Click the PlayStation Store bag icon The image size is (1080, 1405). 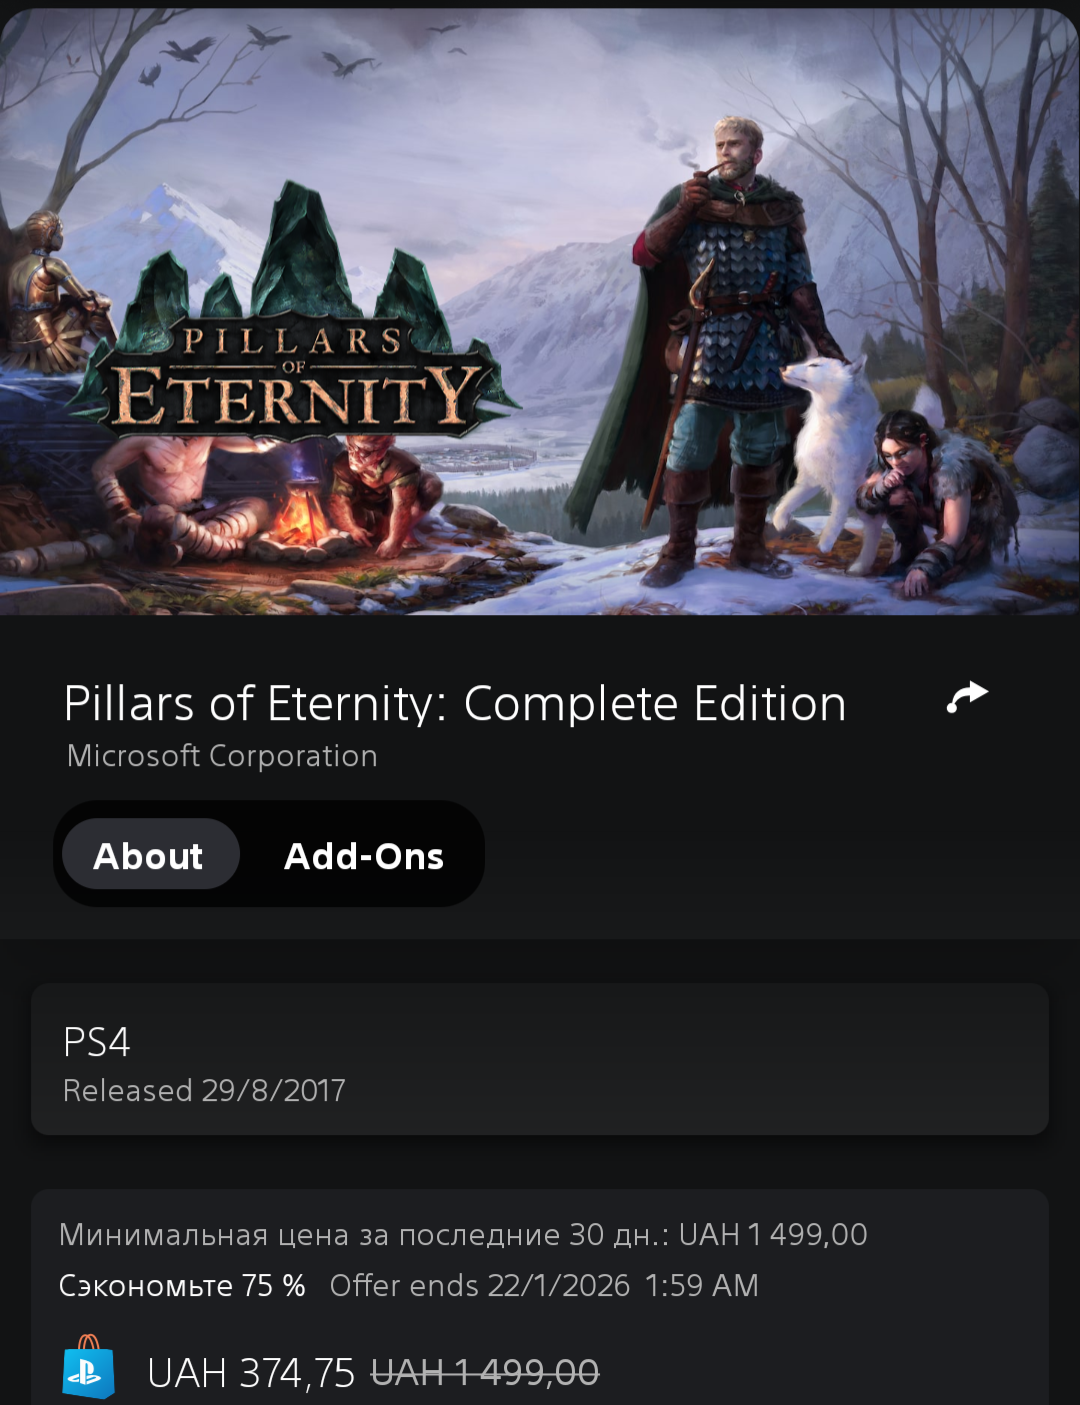click(x=88, y=1367)
